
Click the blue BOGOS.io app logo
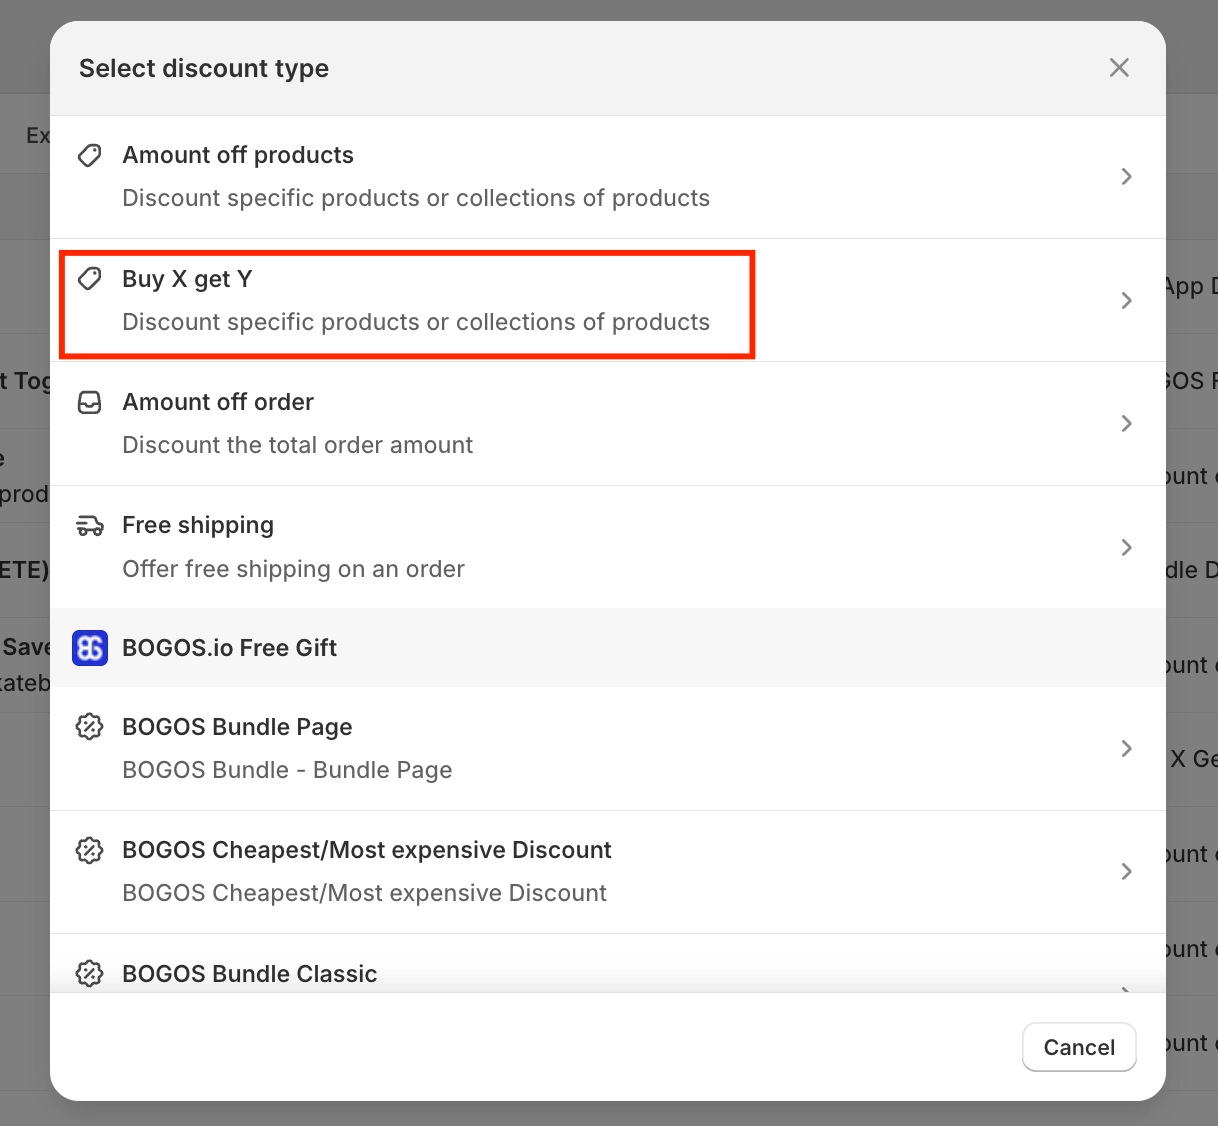point(90,648)
